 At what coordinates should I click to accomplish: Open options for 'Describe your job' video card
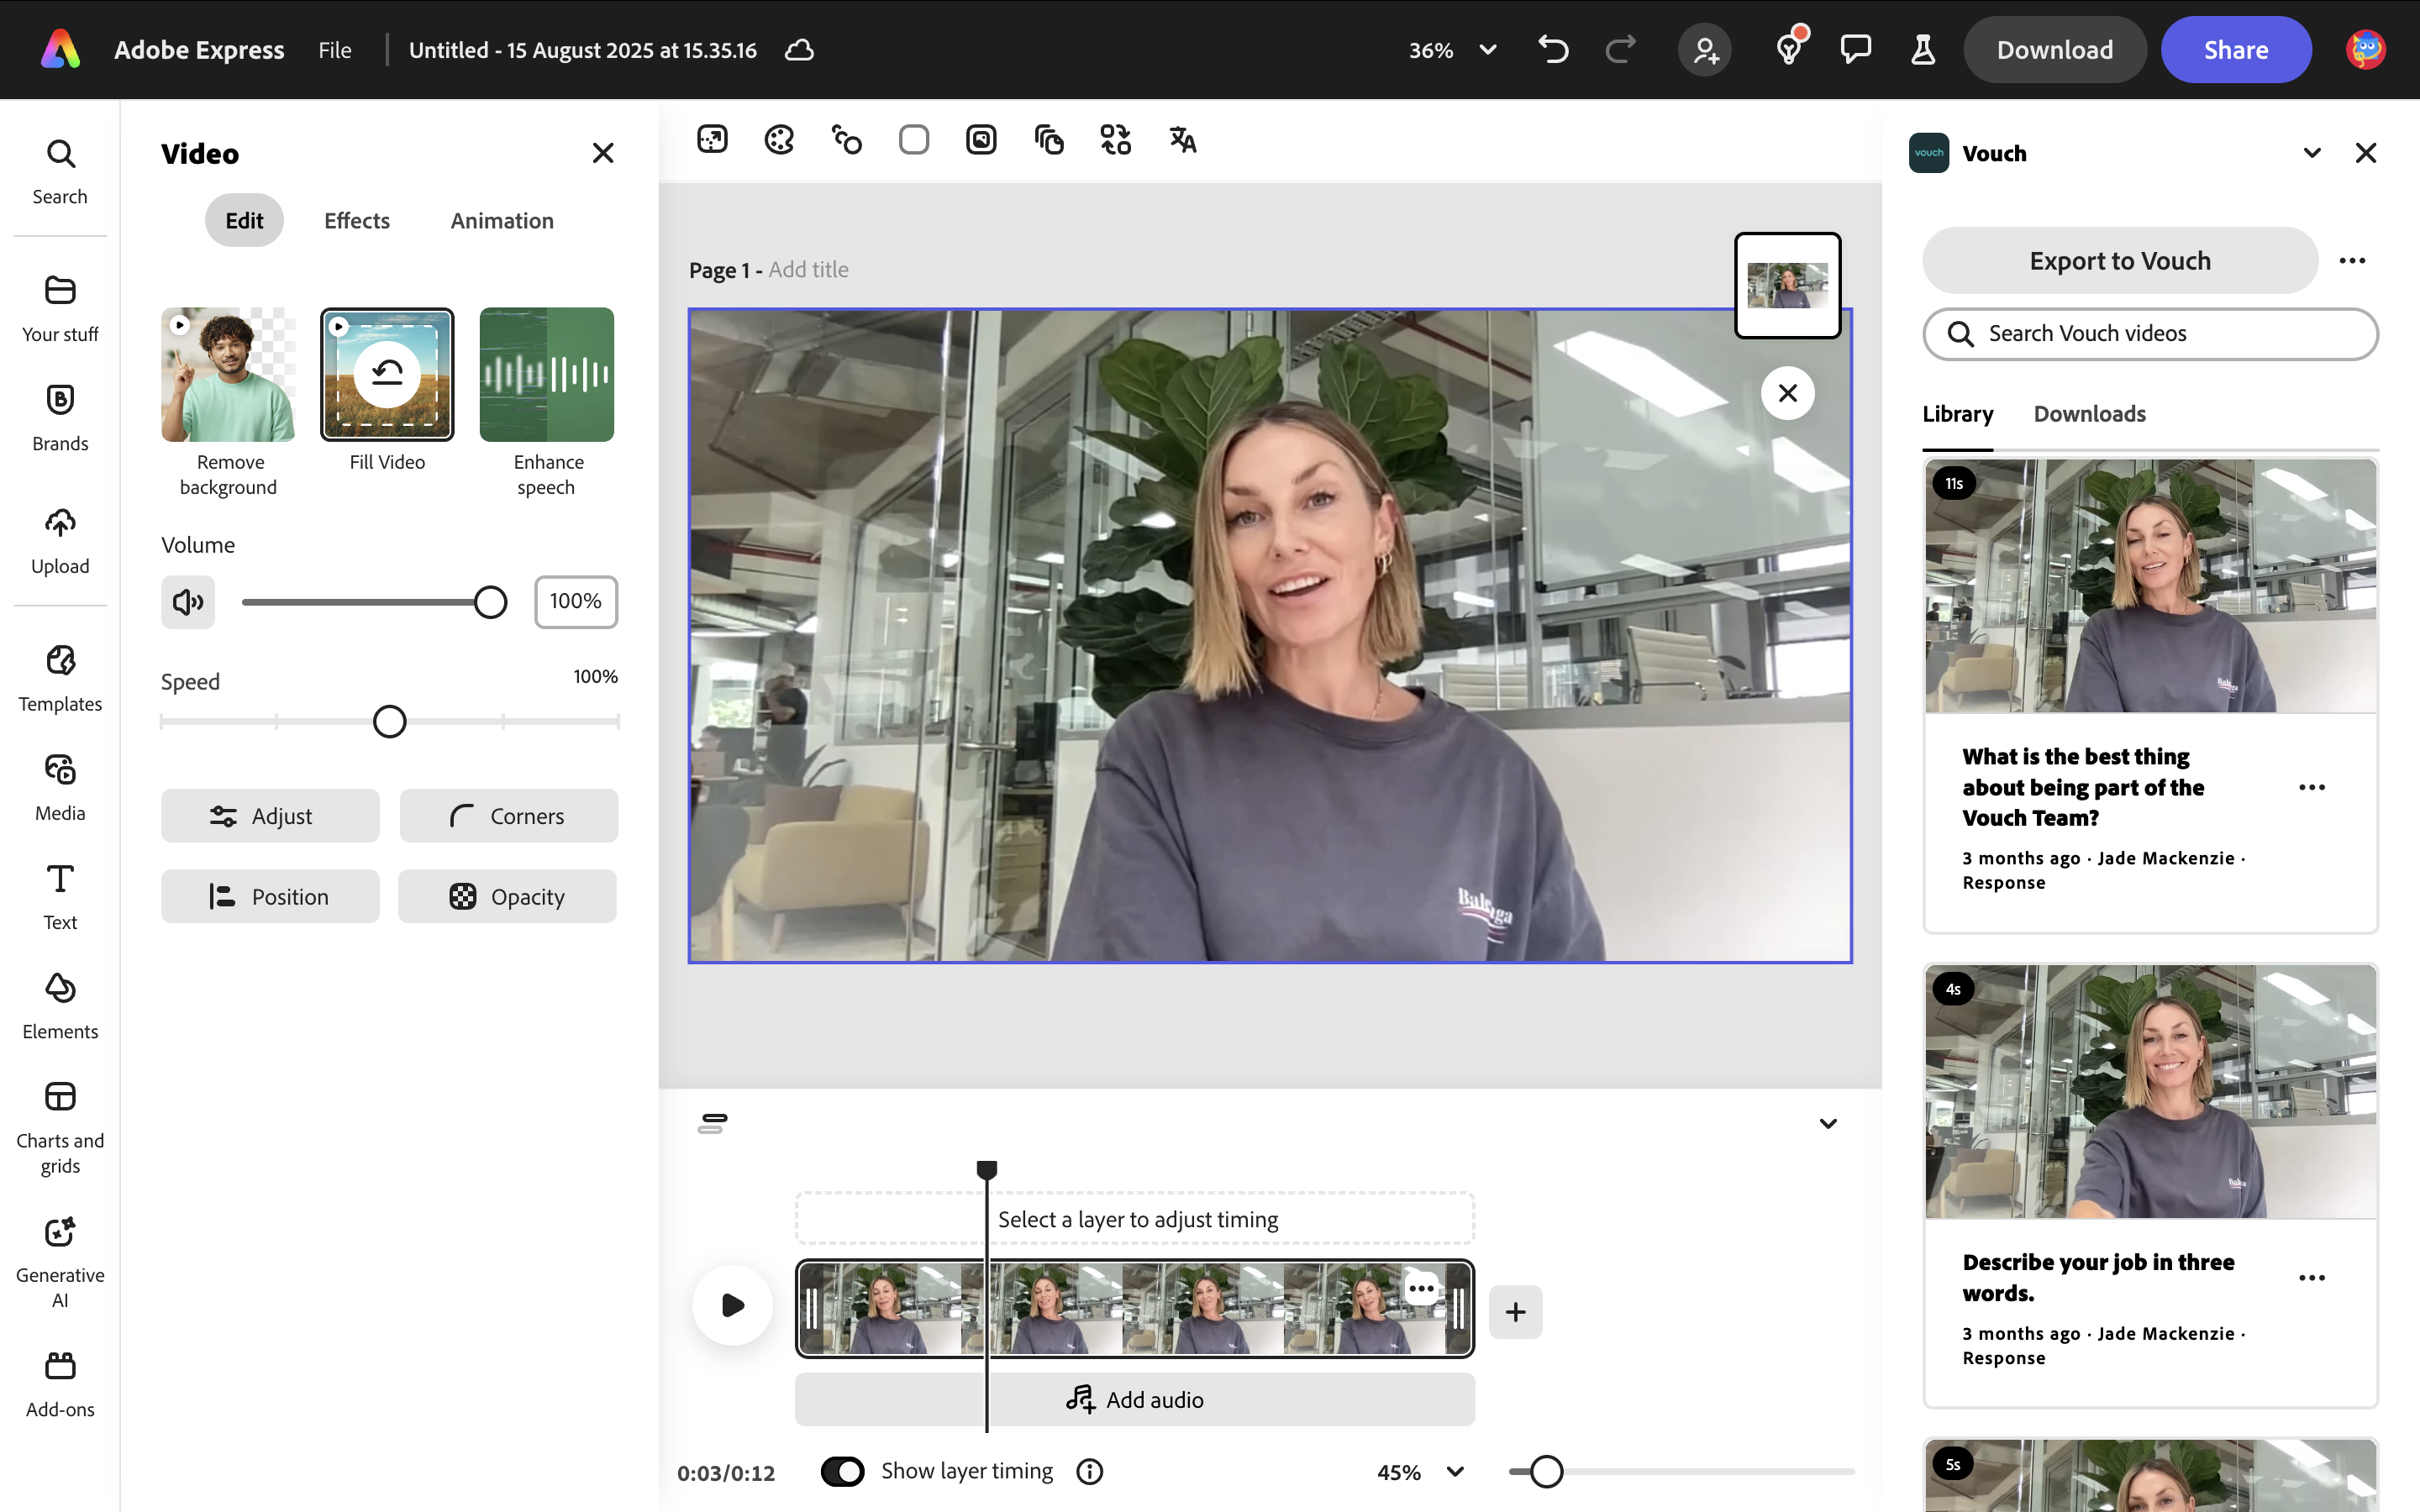[x=2312, y=1277]
